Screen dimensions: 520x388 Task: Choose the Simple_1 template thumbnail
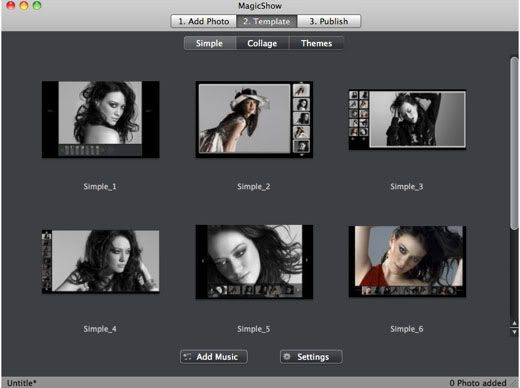[x=100, y=119]
